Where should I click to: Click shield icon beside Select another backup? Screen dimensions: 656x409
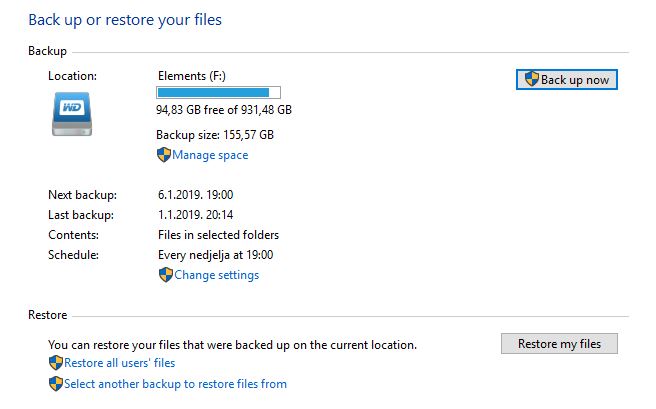[x=56, y=383]
